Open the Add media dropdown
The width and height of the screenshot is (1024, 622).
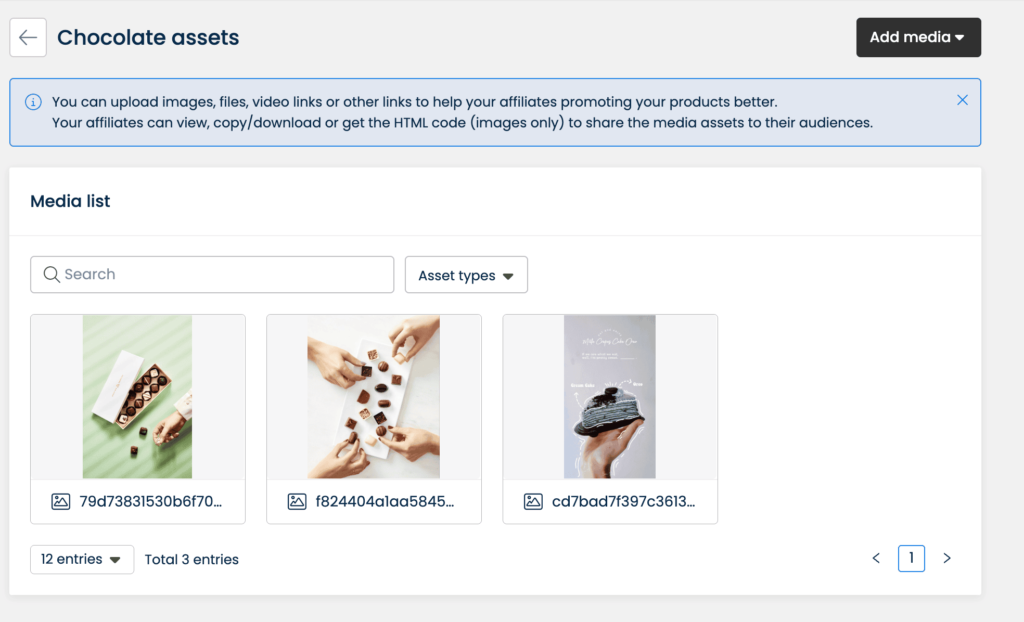coord(917,37)
